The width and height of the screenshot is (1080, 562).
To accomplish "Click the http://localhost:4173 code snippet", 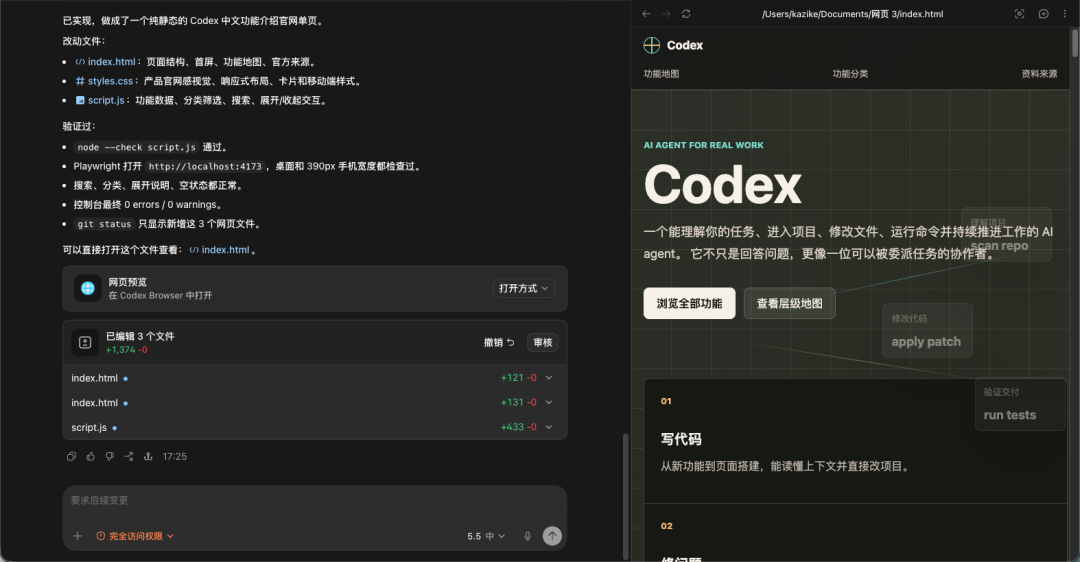I will coord(205,167).
